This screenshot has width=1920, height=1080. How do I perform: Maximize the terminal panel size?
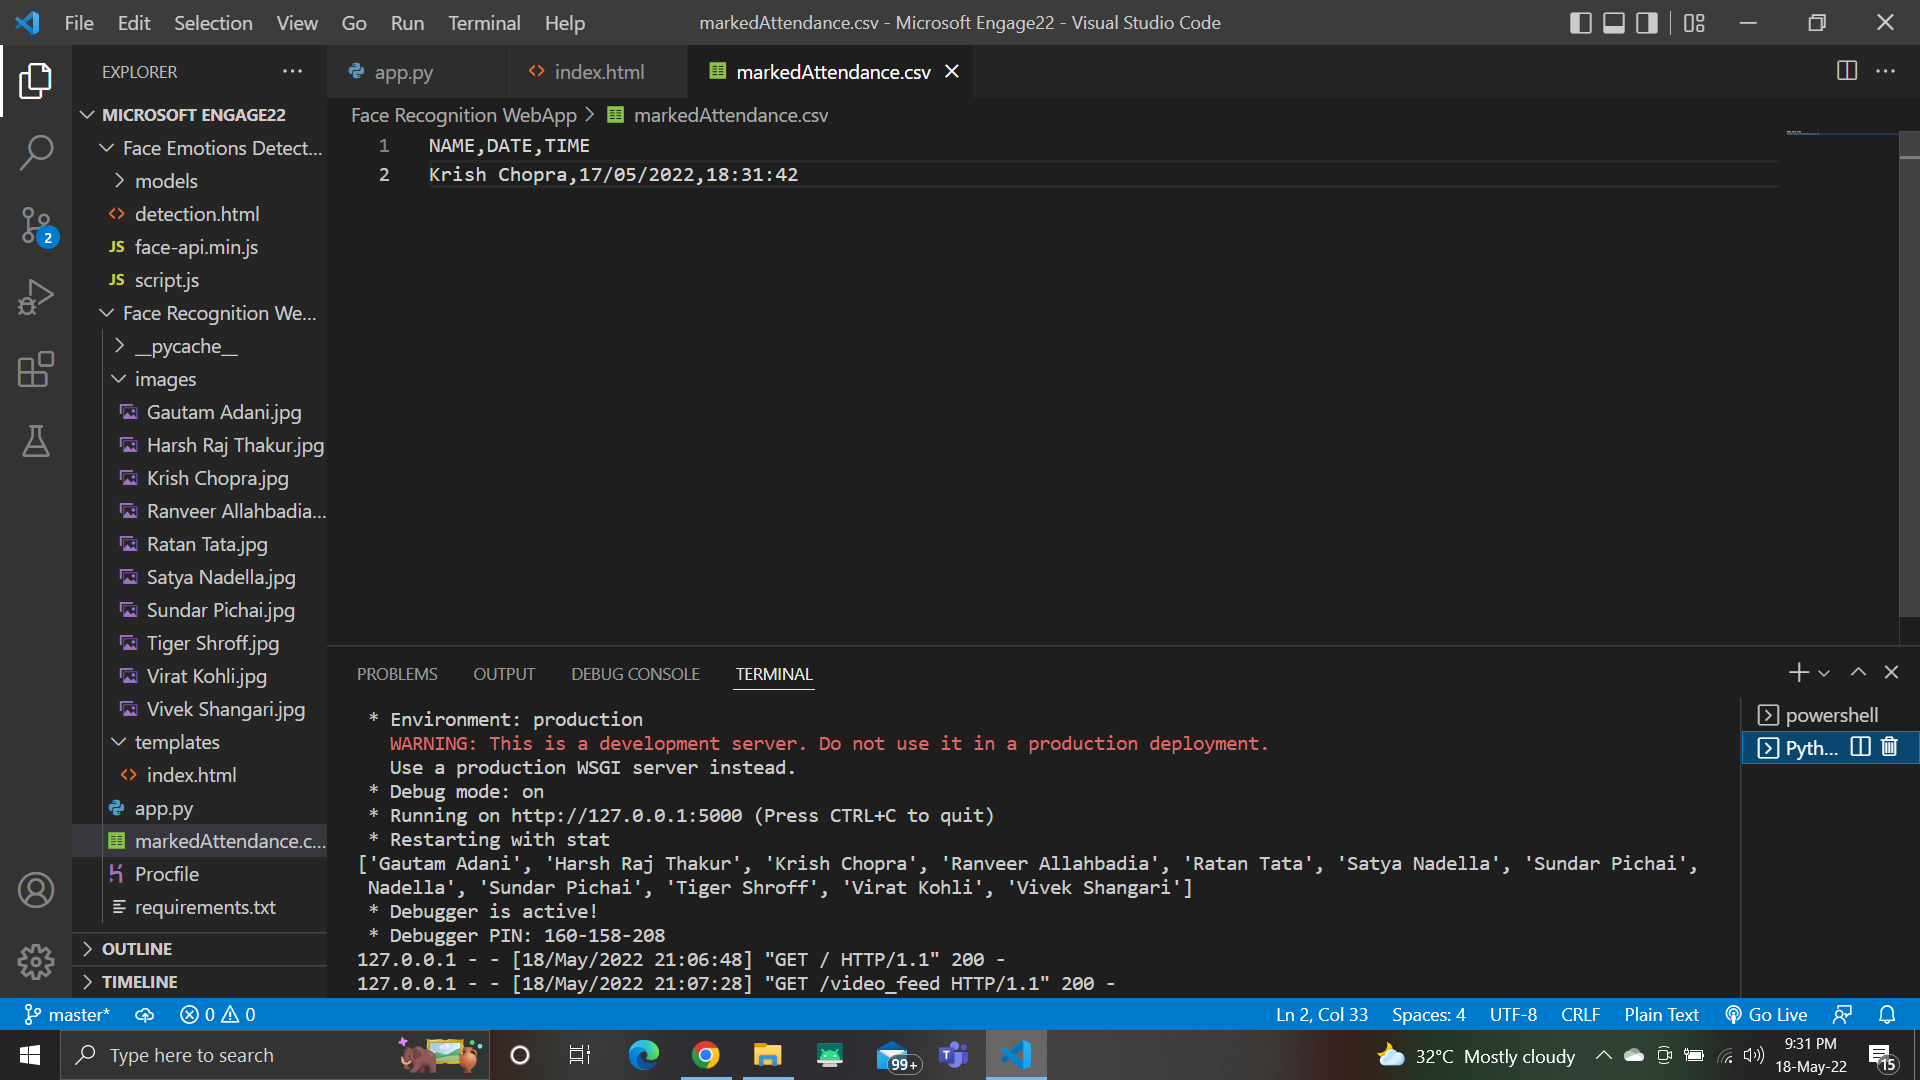click(x=1858, y=673)
